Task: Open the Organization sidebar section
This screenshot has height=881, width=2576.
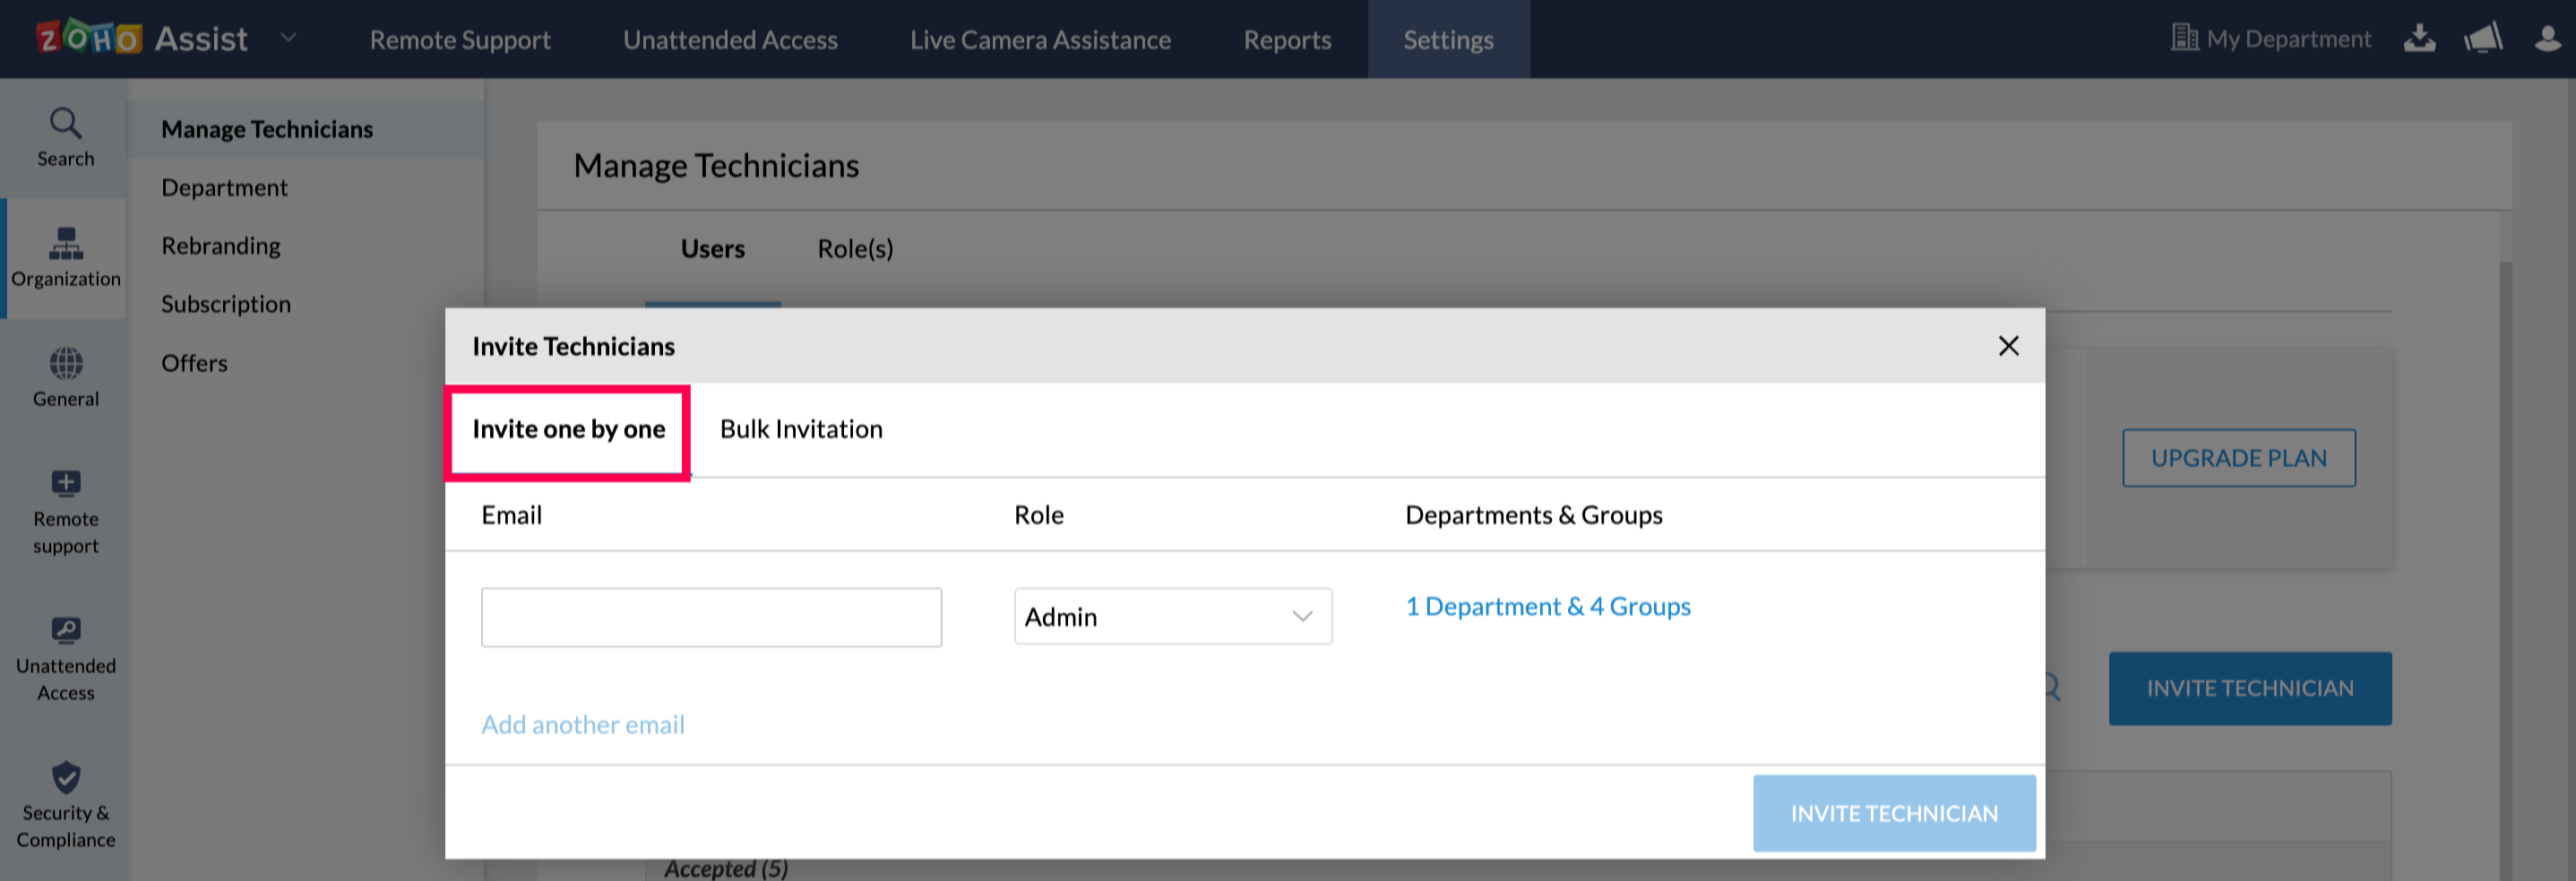Action: click(65, 256)
